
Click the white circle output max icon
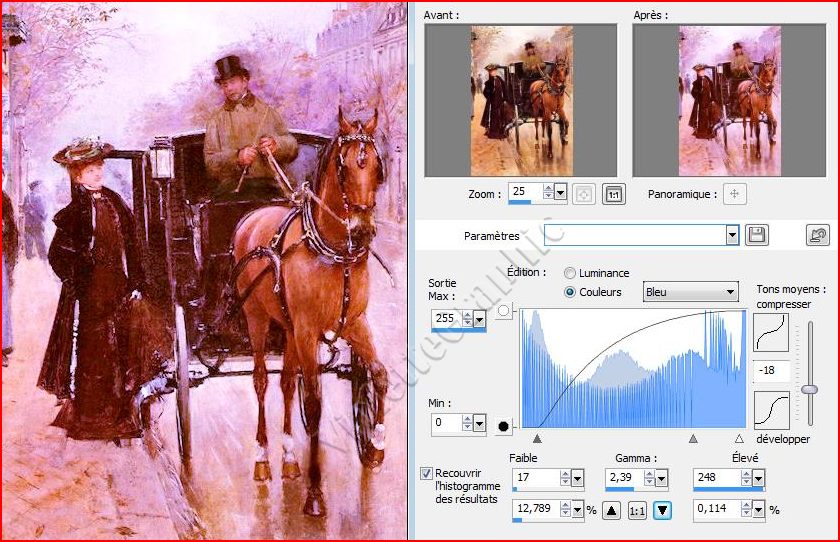pyautogui.click(x=504, y=313)
